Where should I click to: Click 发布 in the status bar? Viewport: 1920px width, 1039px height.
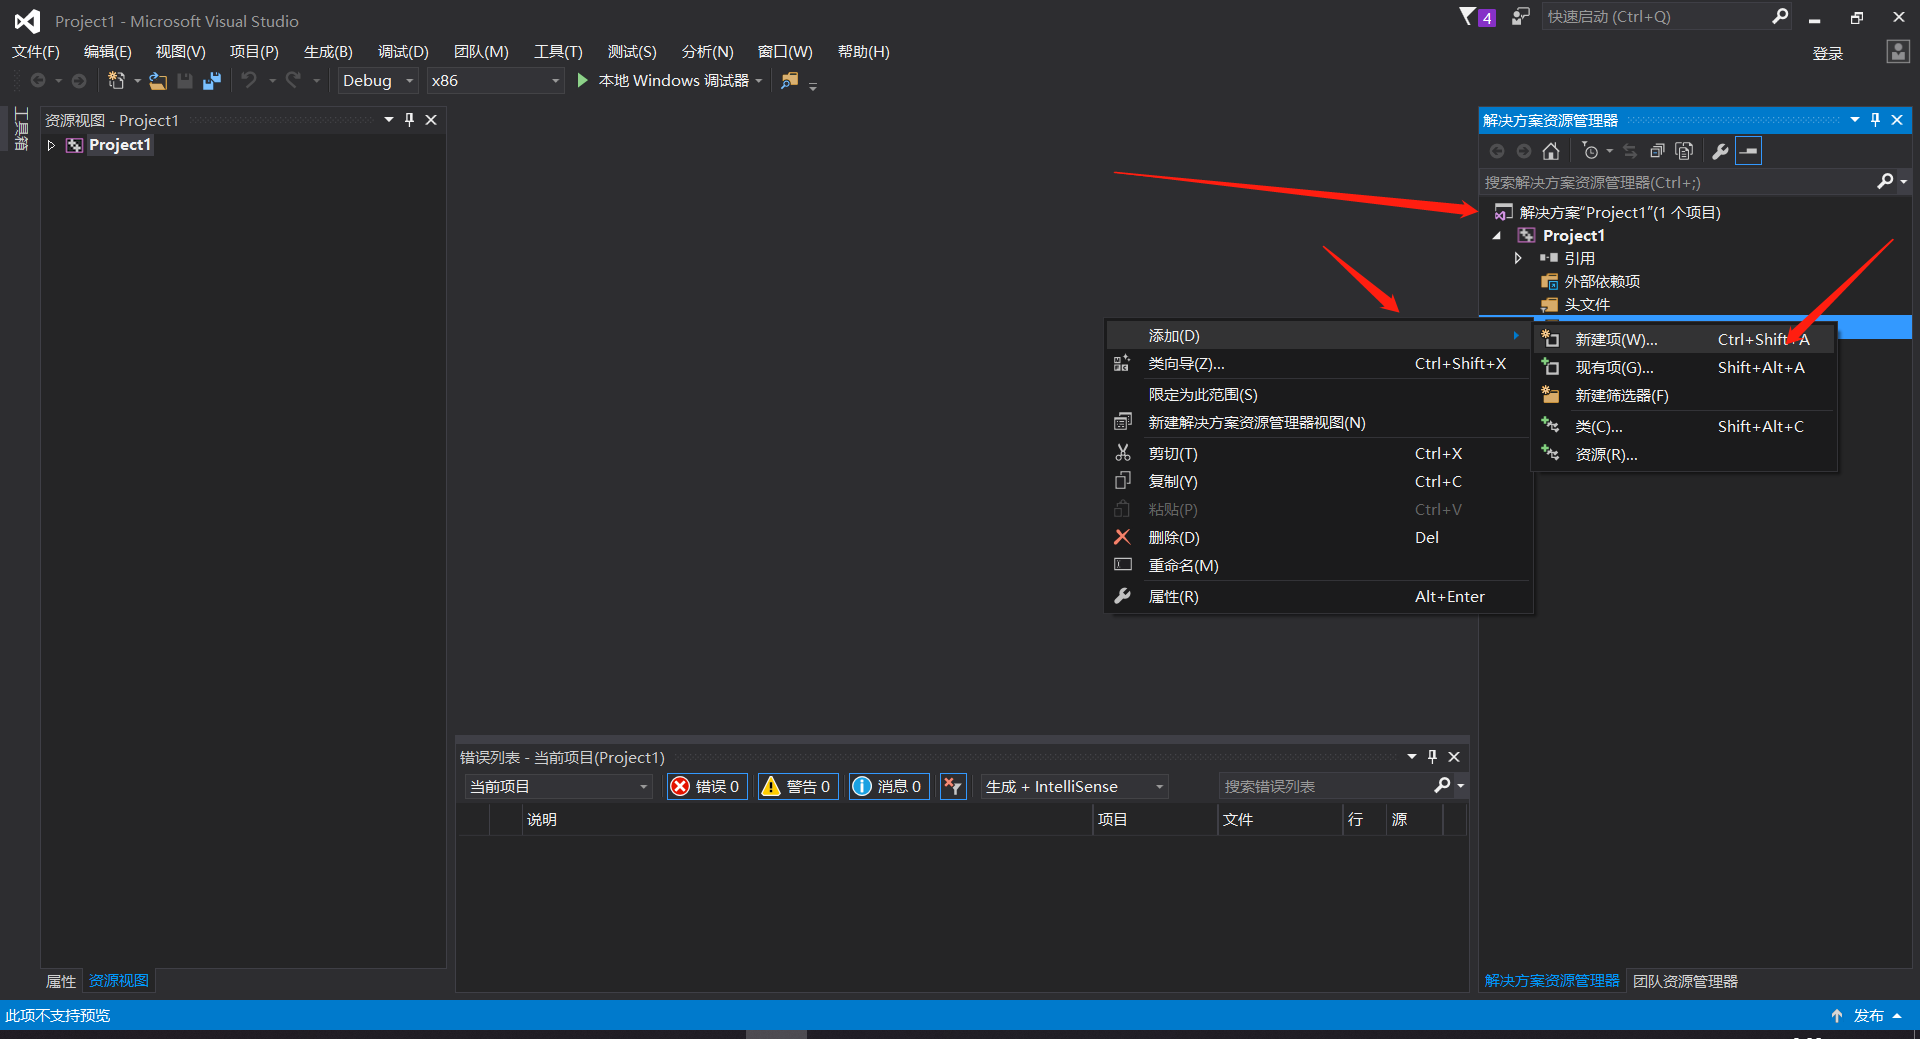tap(1868, 1015)
